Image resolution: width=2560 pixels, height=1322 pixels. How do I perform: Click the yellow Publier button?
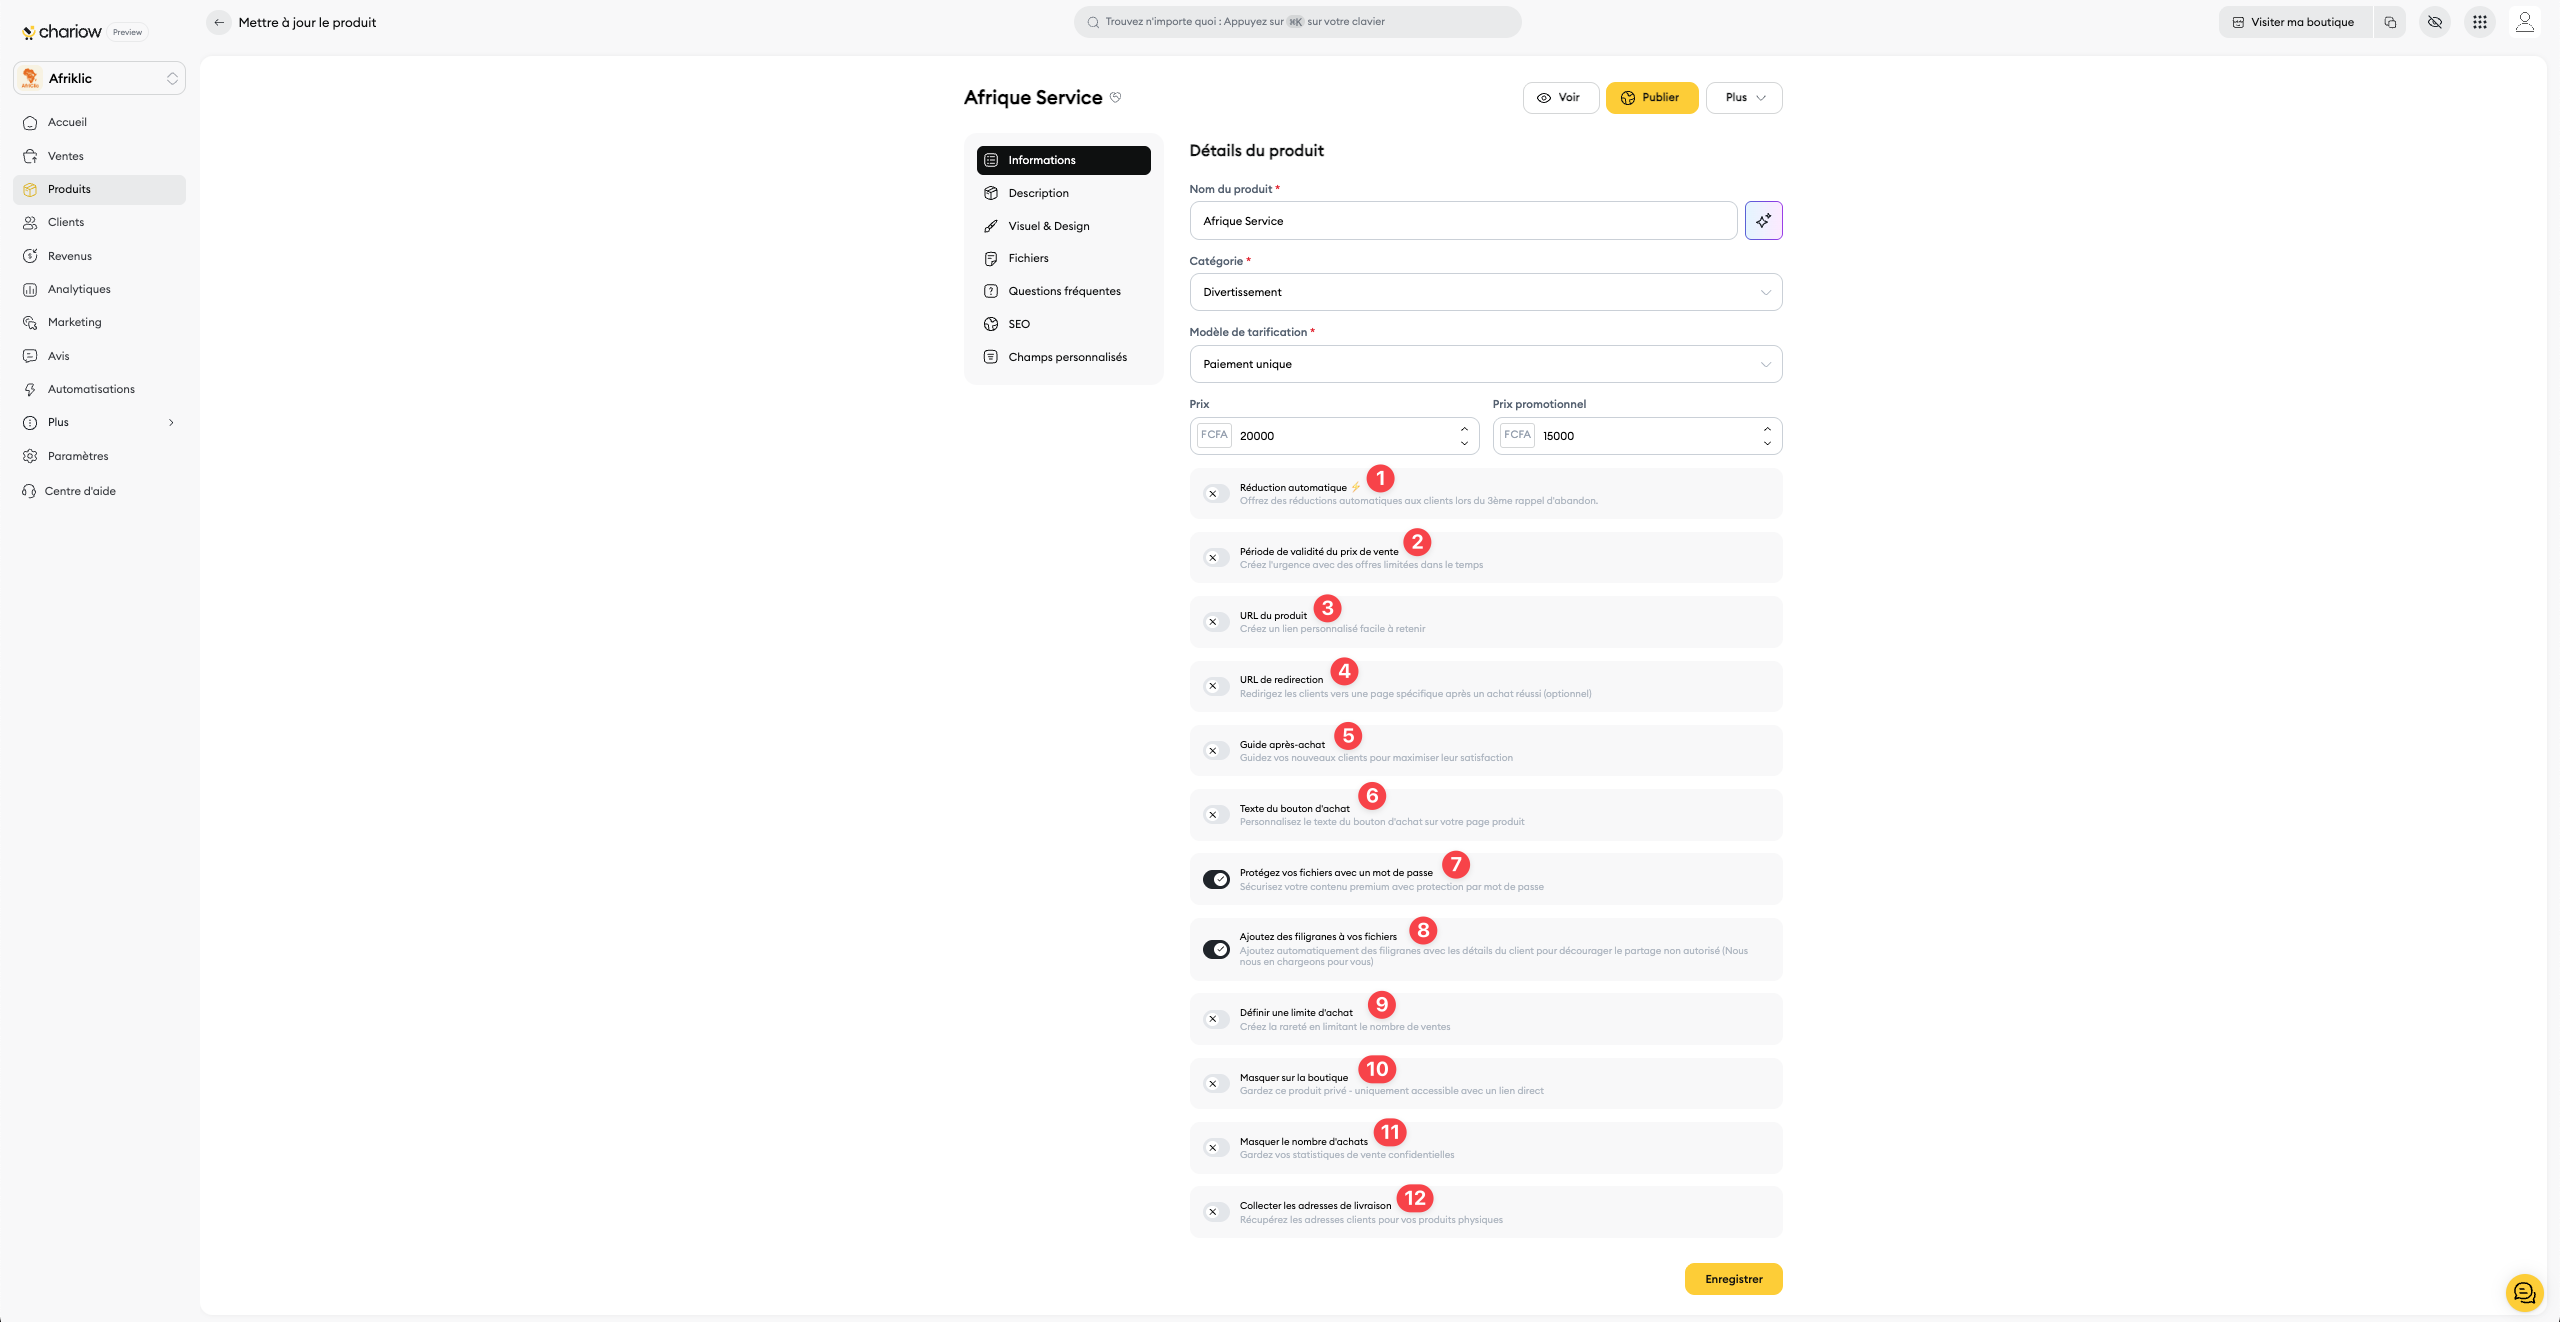coord(1651,98)
